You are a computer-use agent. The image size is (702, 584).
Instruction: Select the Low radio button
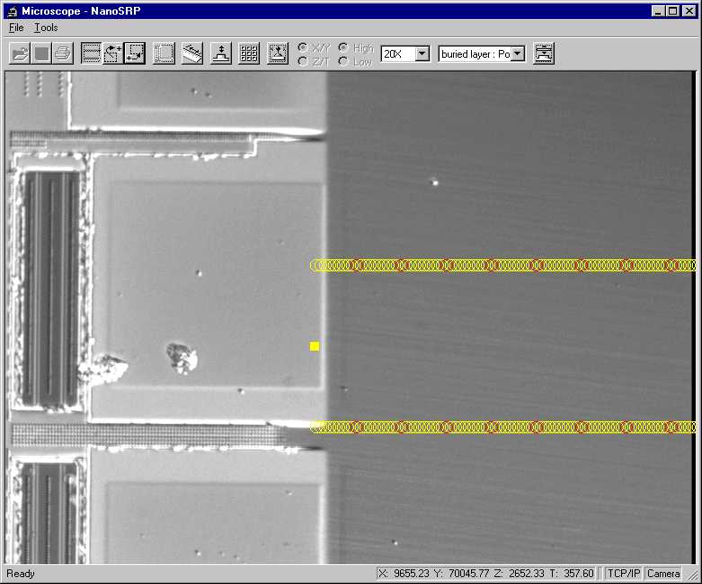[344, 61]
